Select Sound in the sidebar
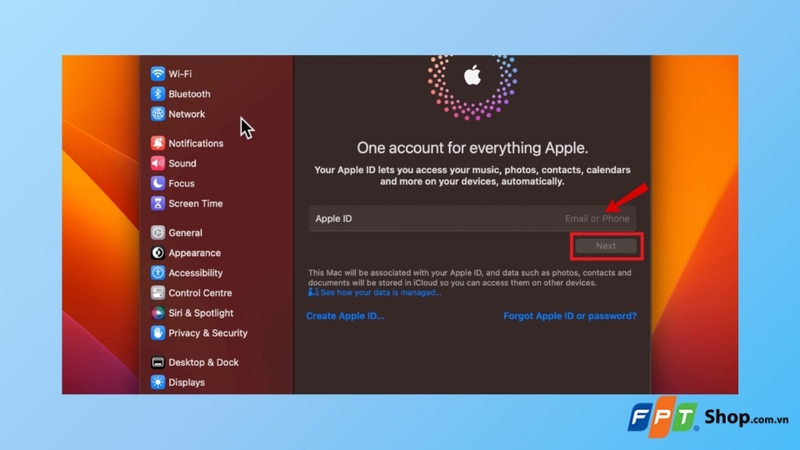 pos(182,163)
